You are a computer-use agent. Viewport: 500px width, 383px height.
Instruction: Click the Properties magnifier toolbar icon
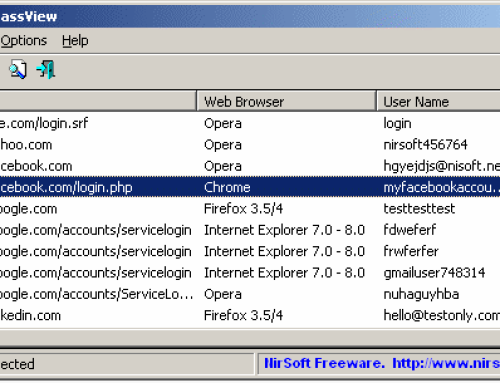coord(18,69)
